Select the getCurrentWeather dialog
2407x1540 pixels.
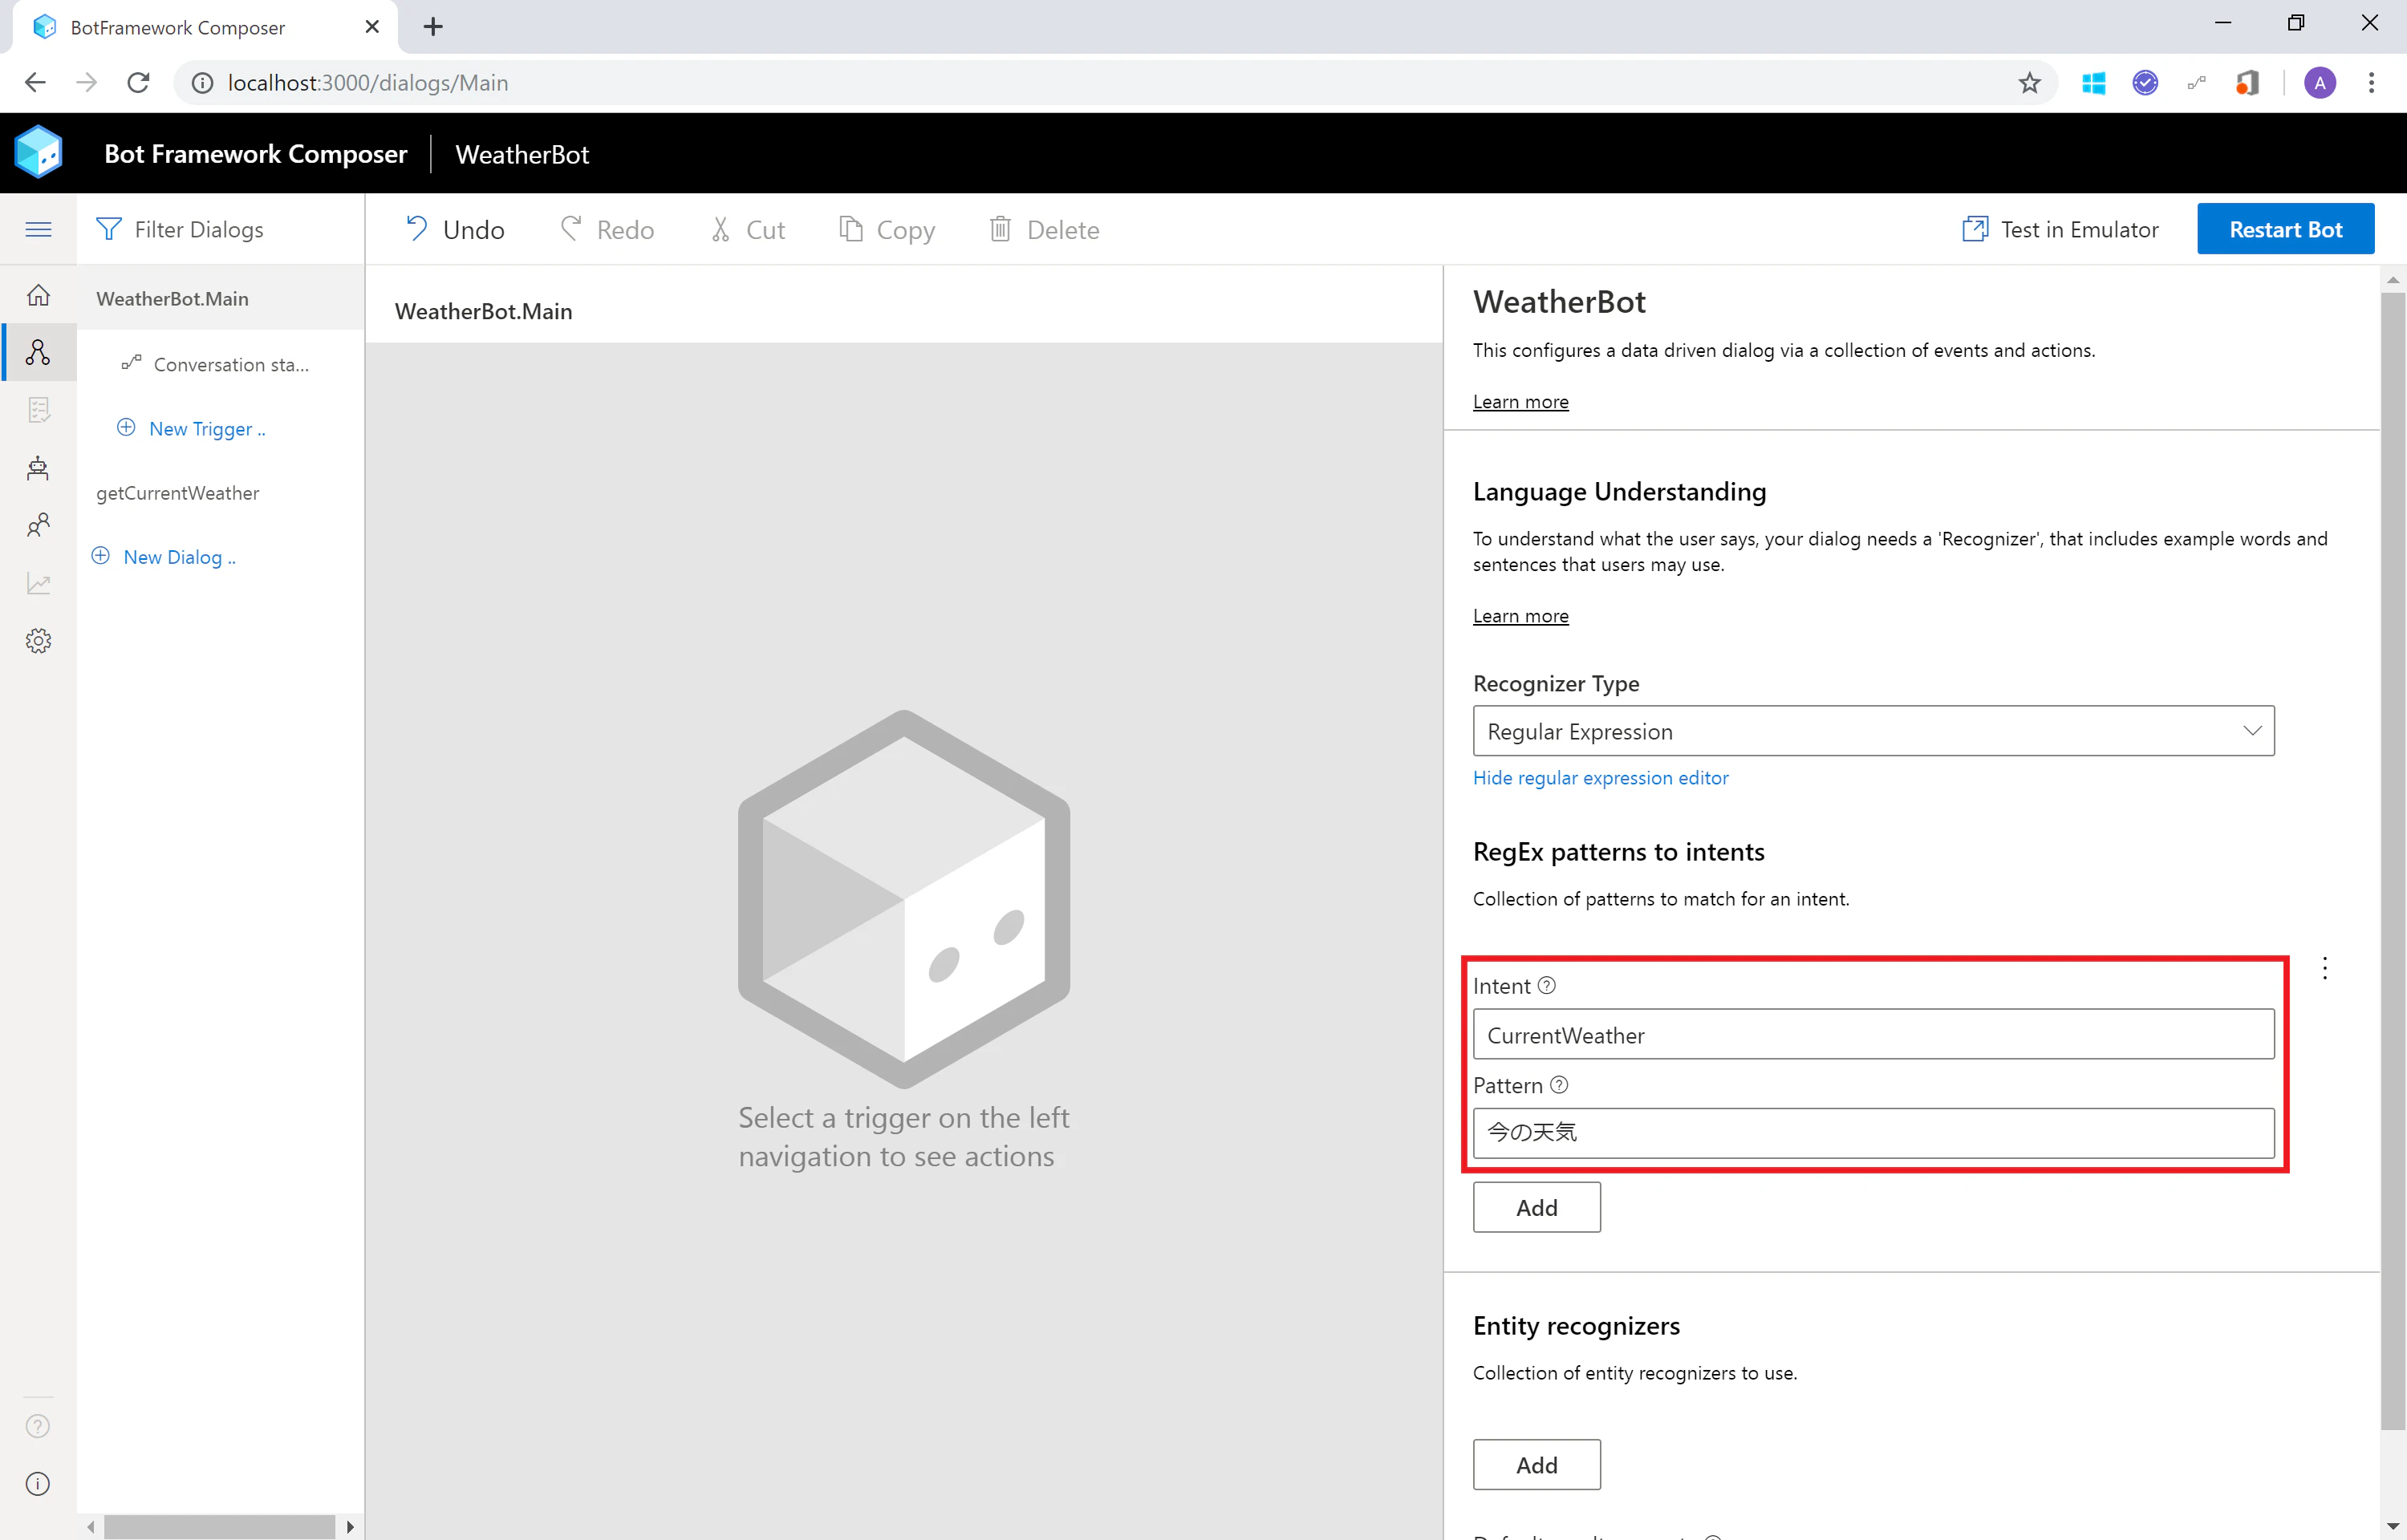pyautogui.click(x=220, y=493)
